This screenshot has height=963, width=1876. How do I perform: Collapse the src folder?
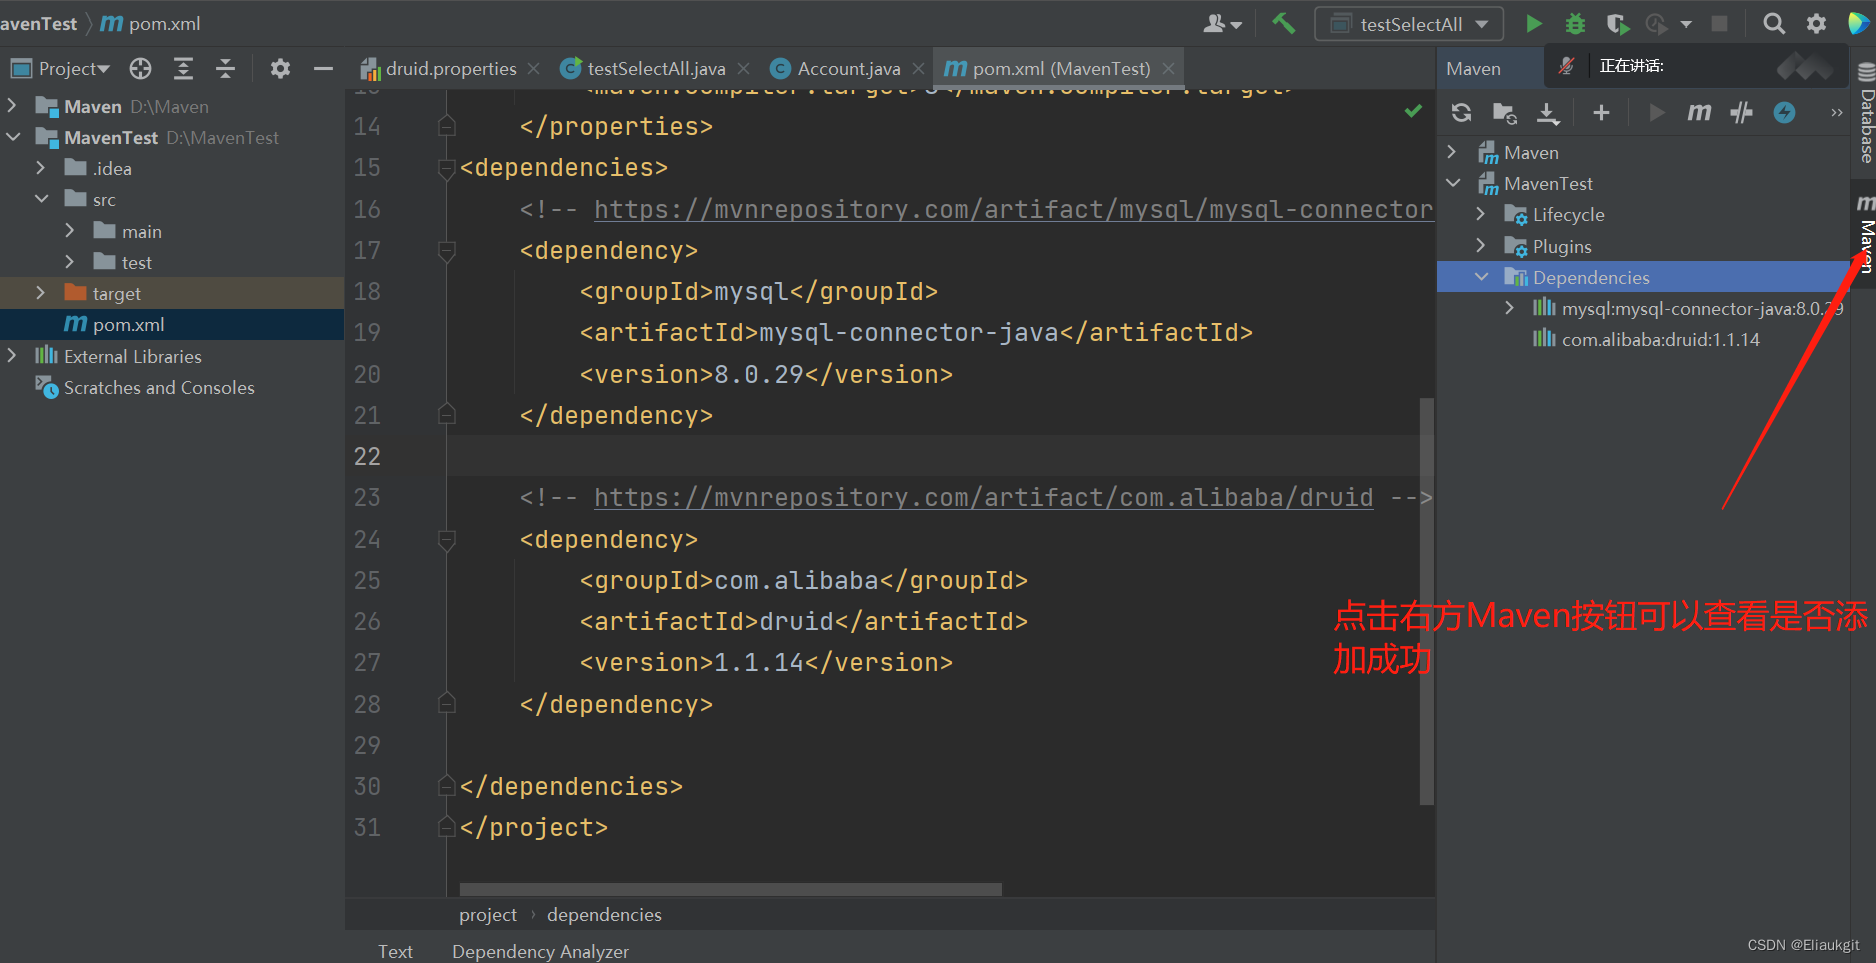point(41,199)
